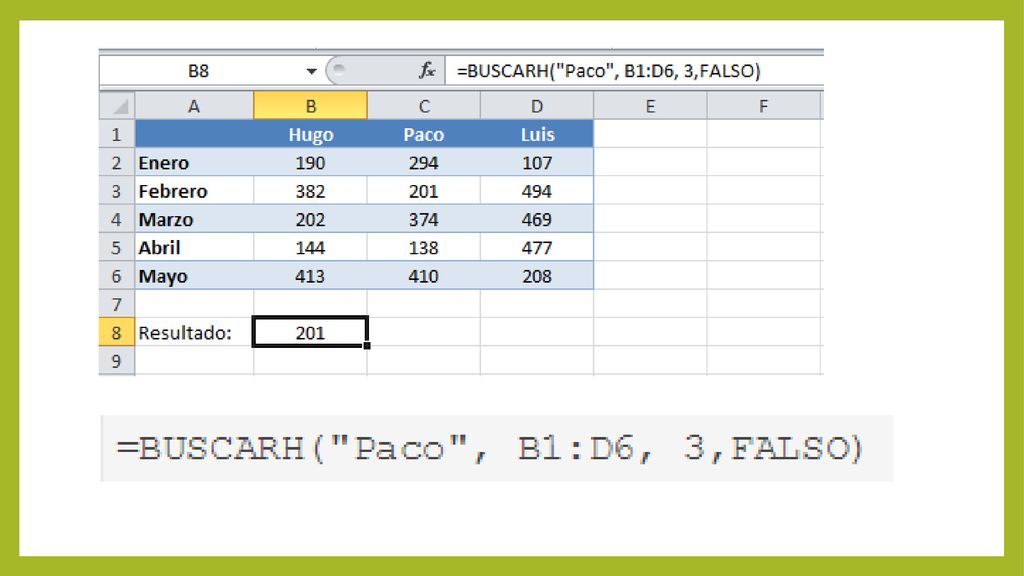Select row 3 header
The image size is (1024, 576).
[117, 191]
